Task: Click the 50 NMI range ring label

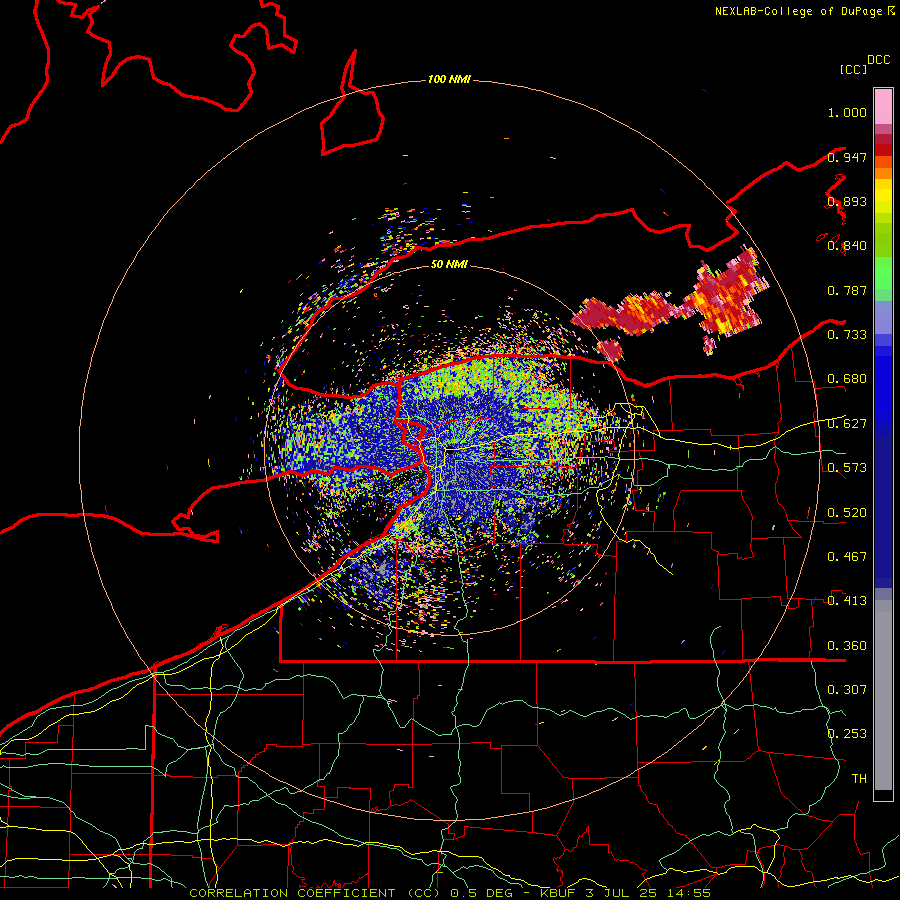Action: pyautogui.click(x=449, y=264)
